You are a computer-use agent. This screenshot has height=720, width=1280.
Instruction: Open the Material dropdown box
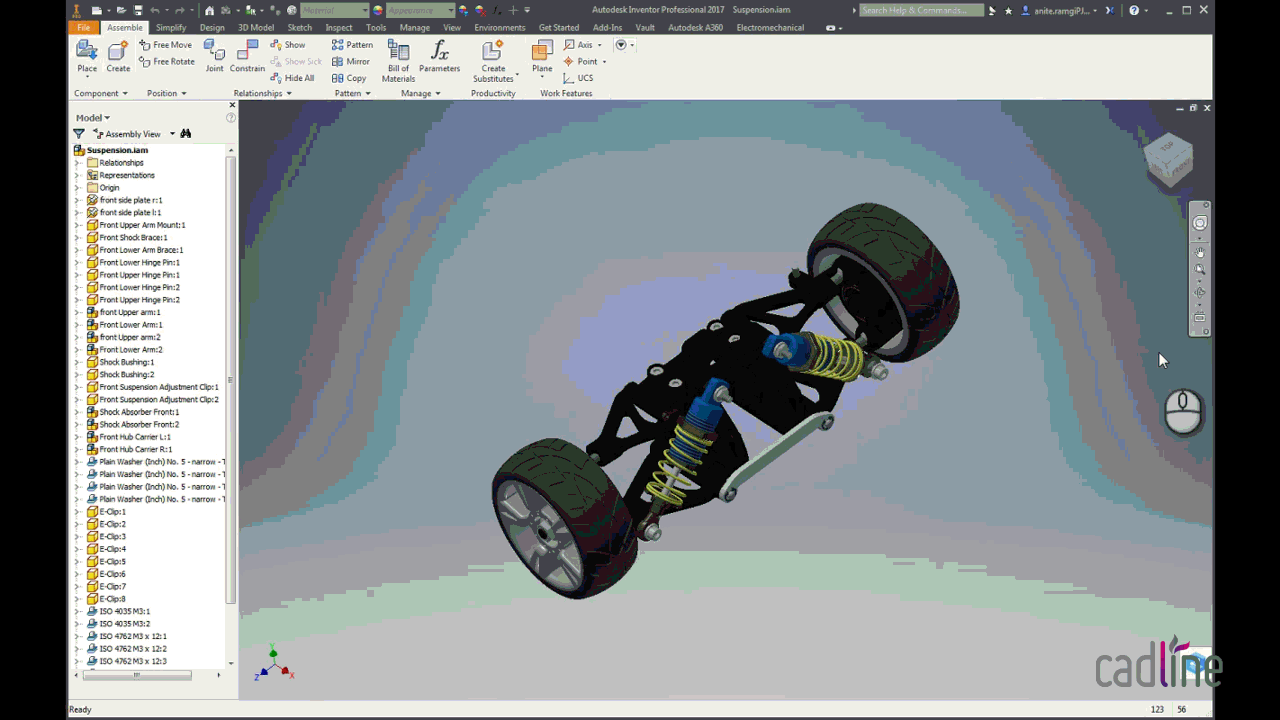(334, 10)
